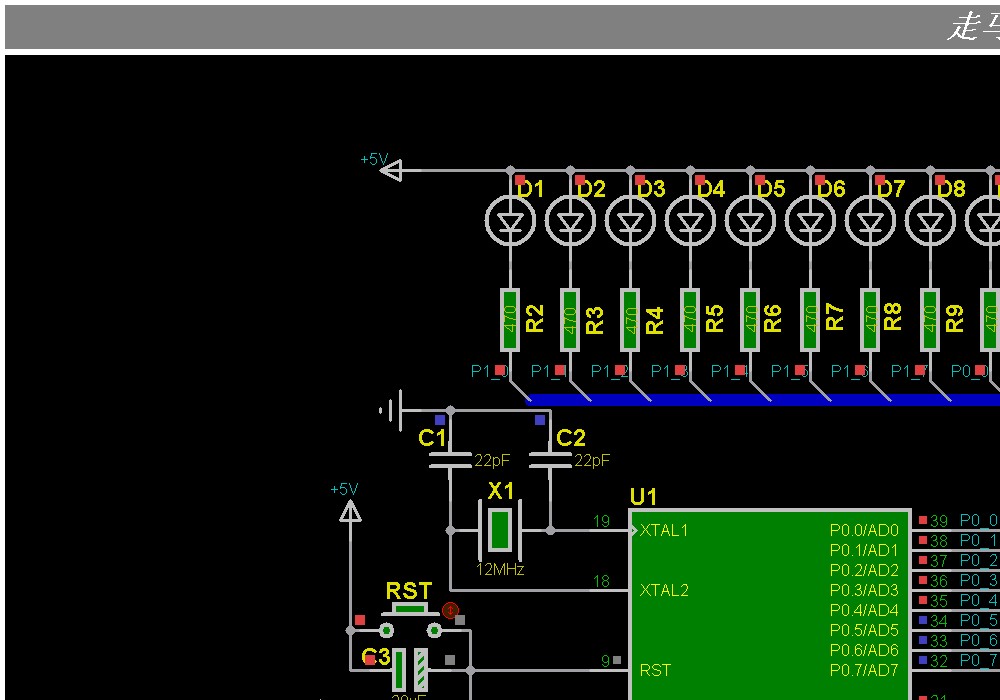Select LED D6 symbol

tap(810, 221)
